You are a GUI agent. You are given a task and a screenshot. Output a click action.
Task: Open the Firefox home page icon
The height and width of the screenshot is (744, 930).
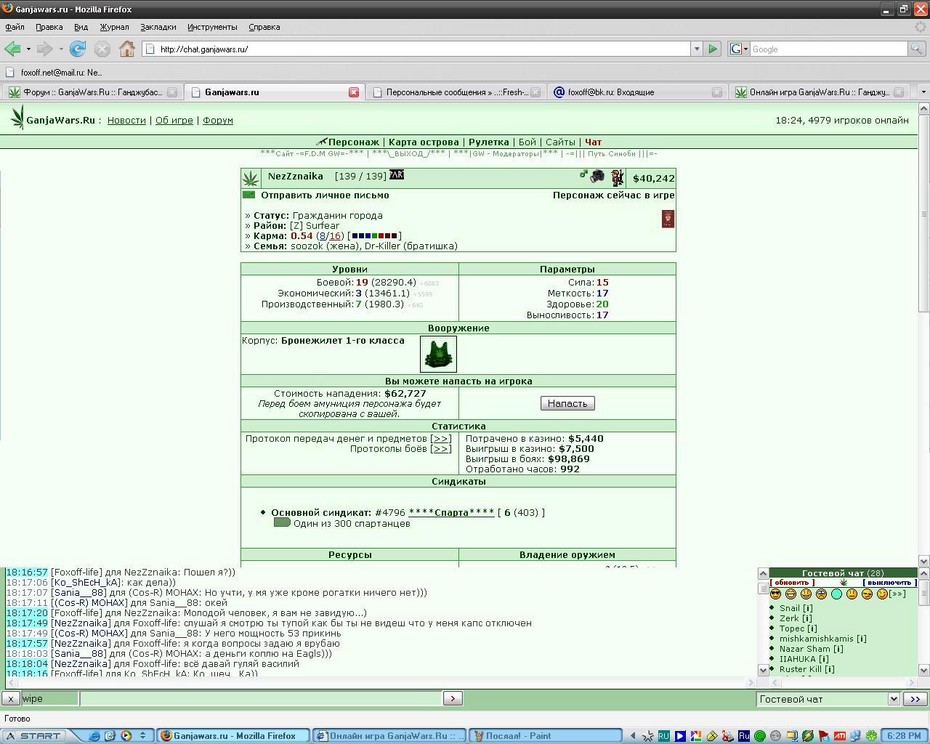[x=127, y=49]
